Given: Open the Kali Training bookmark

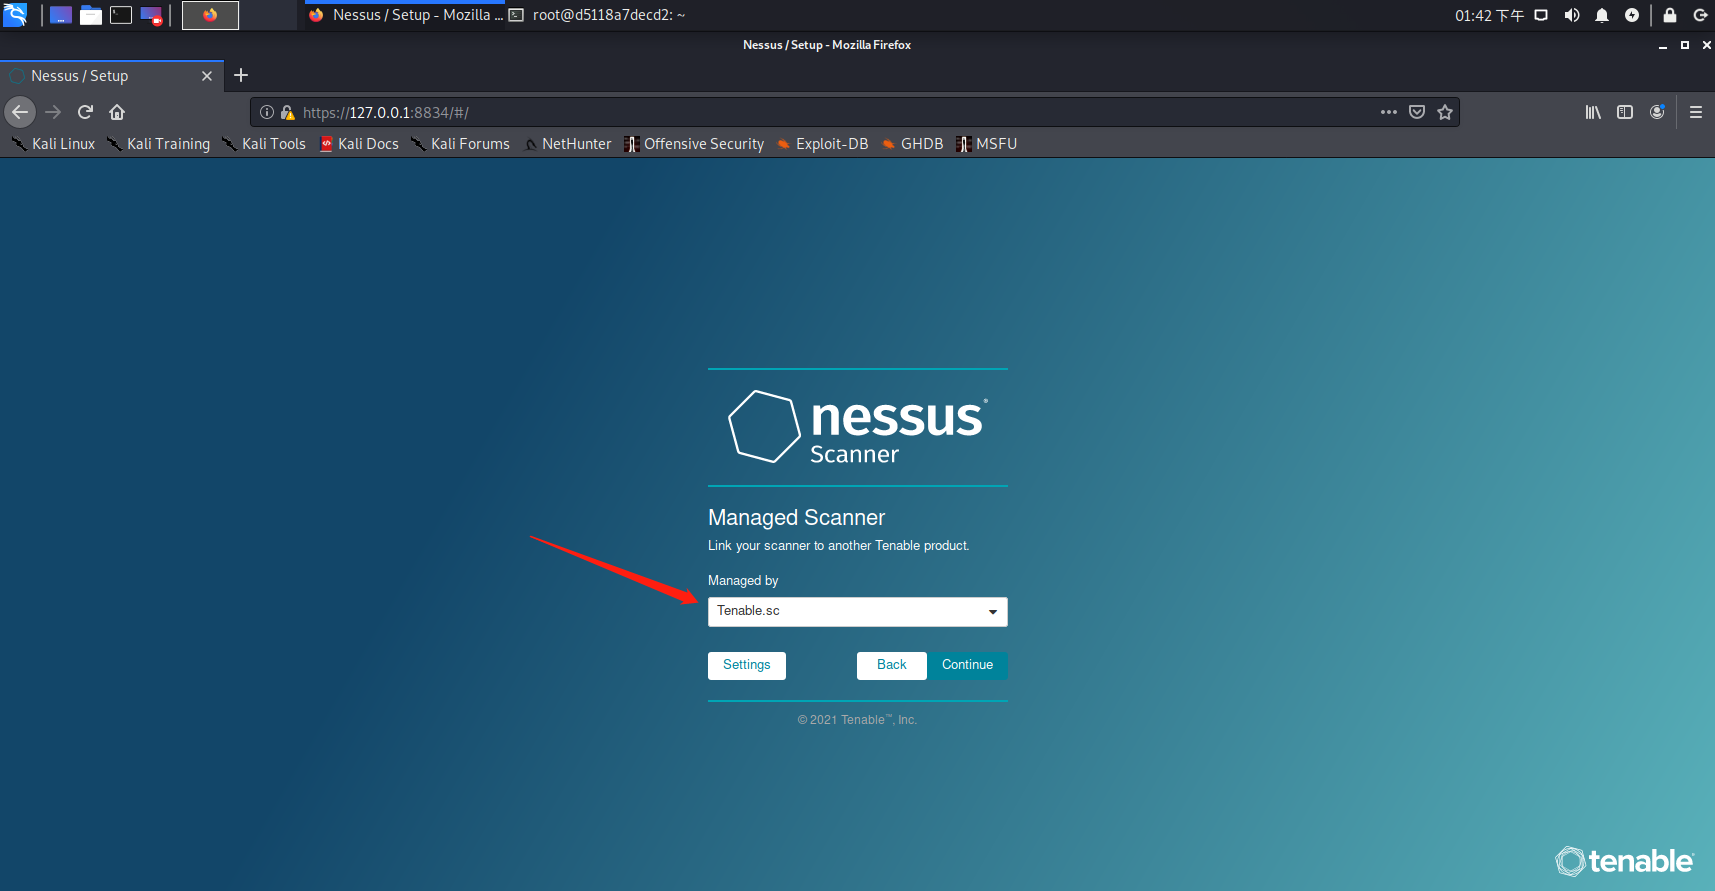Looking at the screenshot, I should coord(159,144).
